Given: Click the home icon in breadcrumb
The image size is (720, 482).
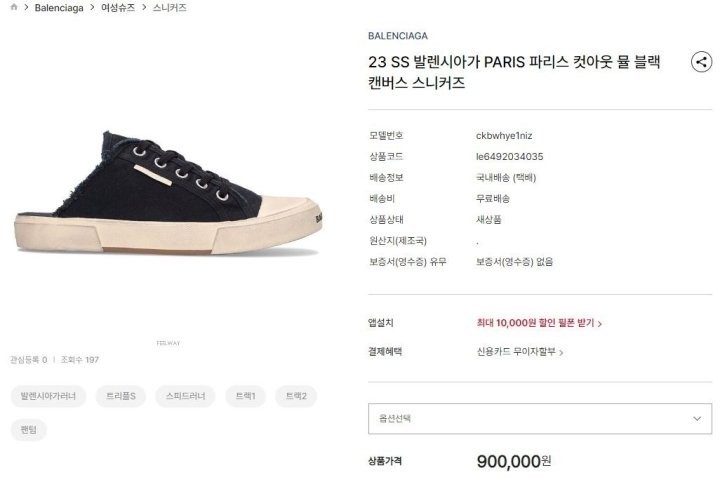Looking at the screenshot, I should click(x=14, y=7).
